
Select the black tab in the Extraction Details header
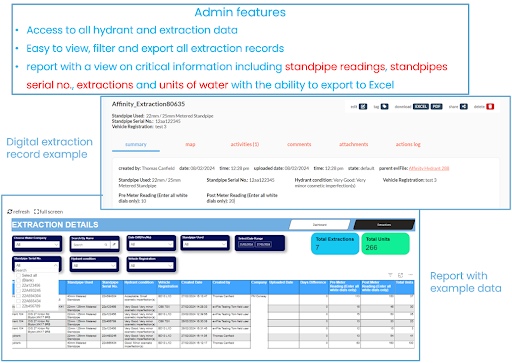coord(384,225)
